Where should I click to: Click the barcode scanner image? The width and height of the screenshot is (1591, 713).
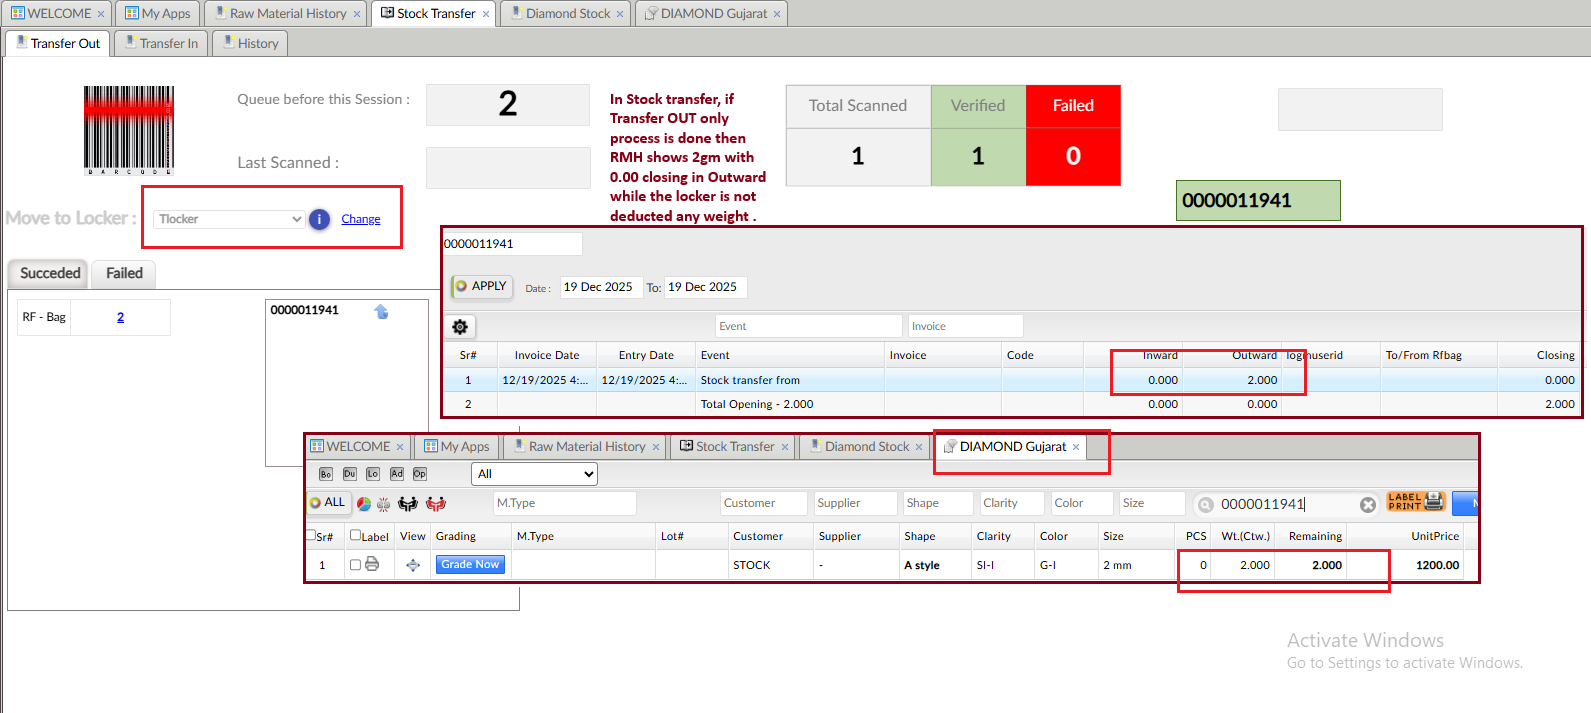pyautogui.click(x=128, y=130)
